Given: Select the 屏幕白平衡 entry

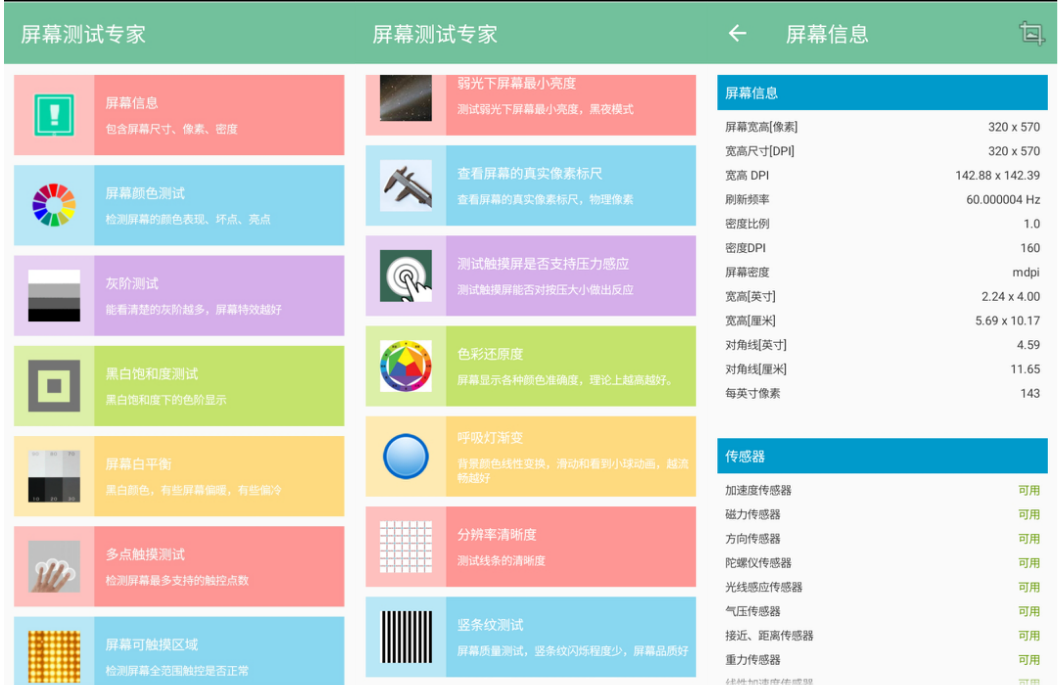Looking at the screenshot, I should pos(179,476).
